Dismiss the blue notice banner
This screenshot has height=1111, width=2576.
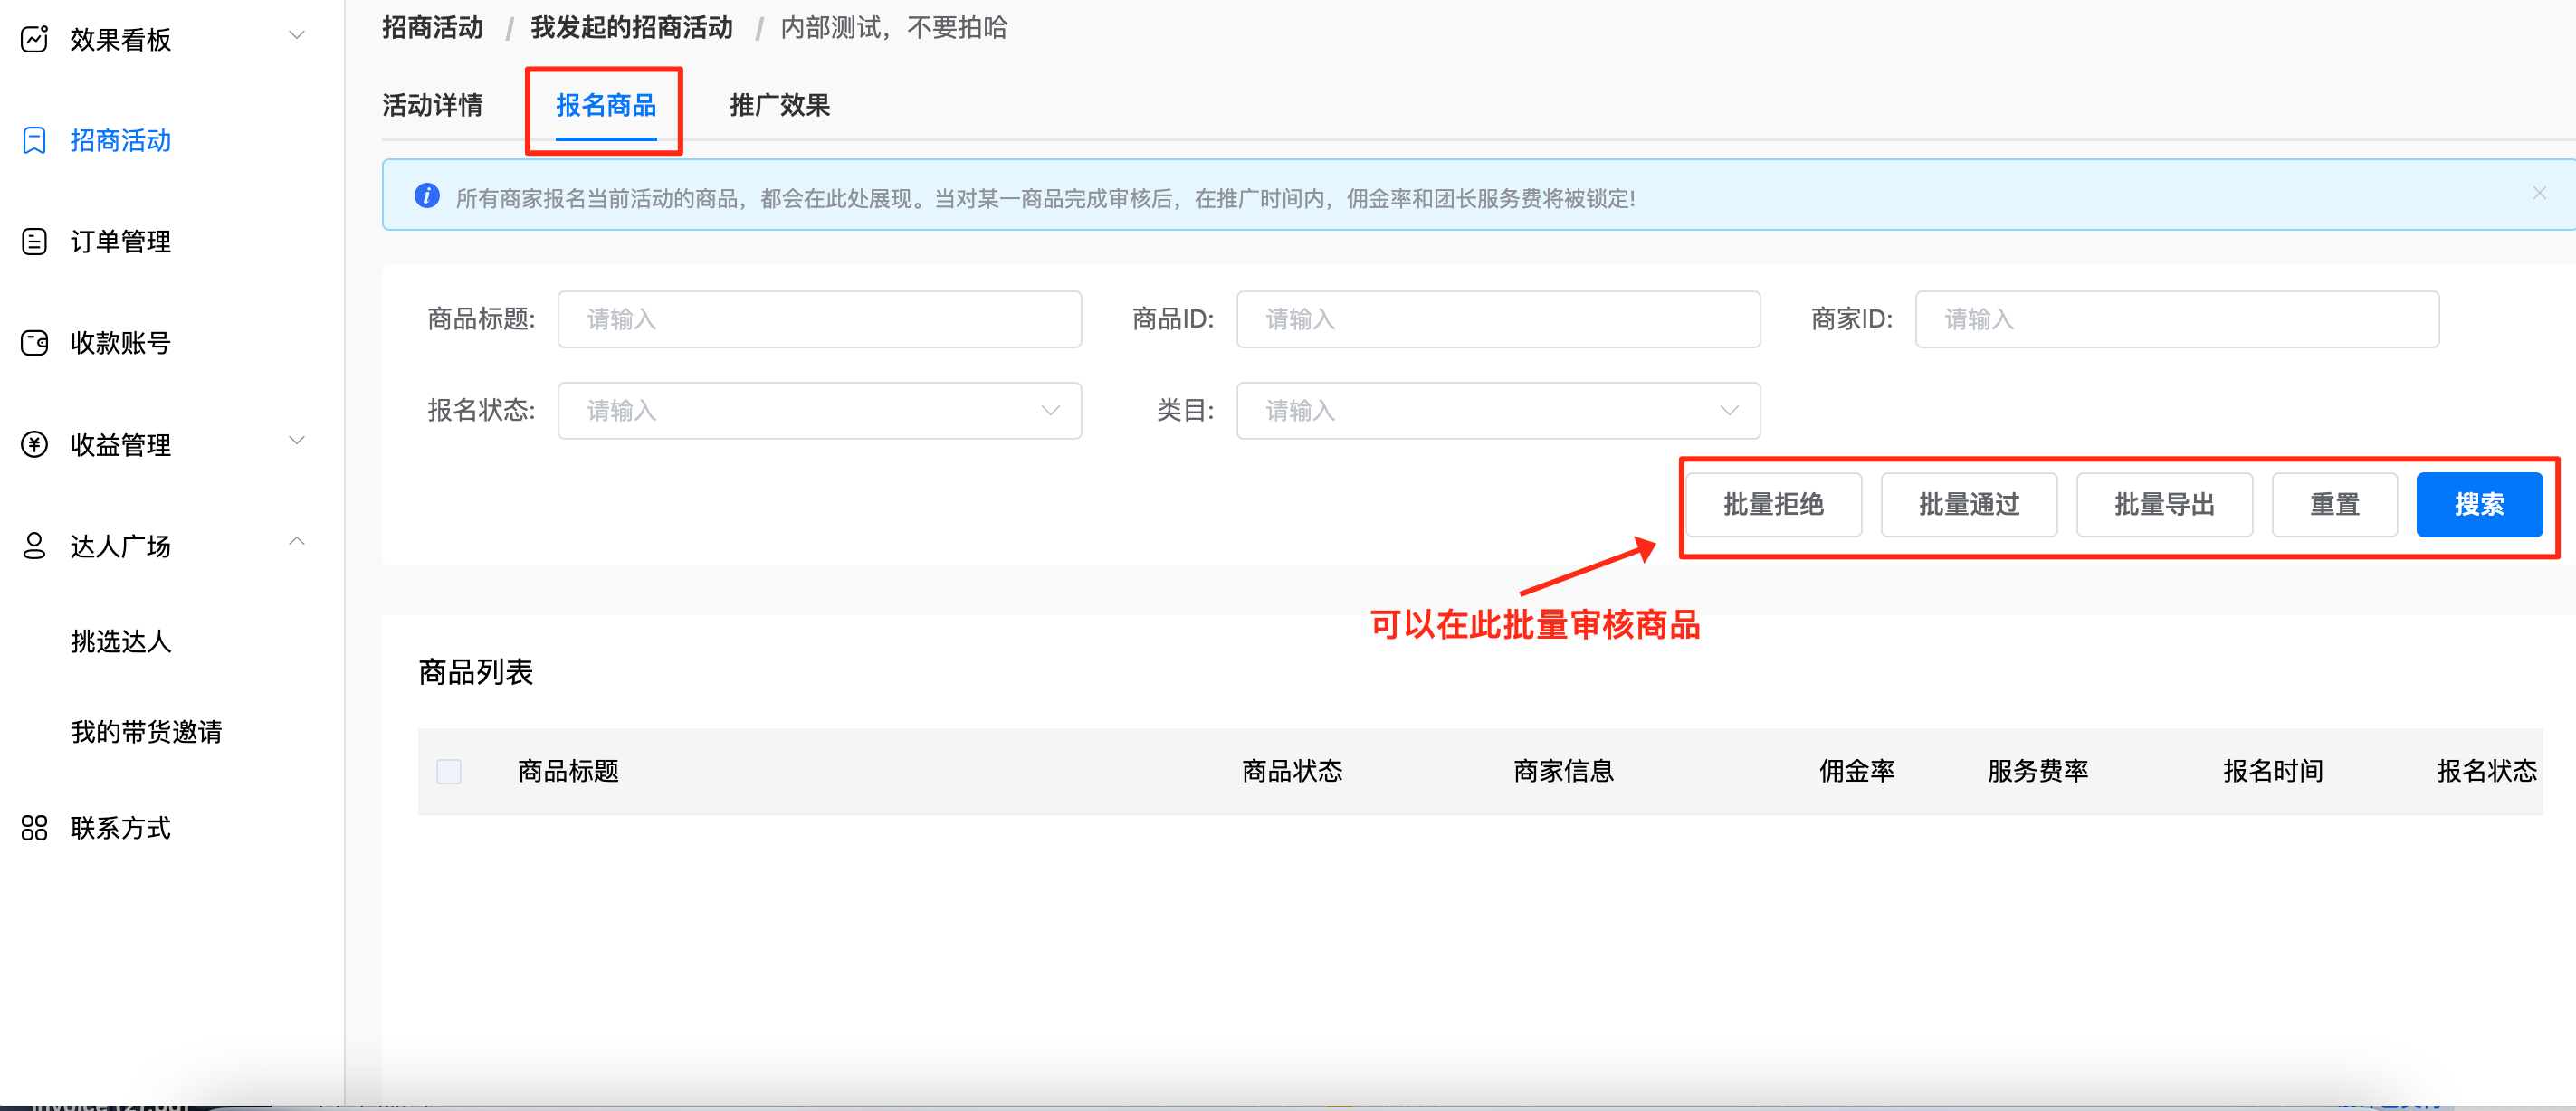tap(2539, 193)
